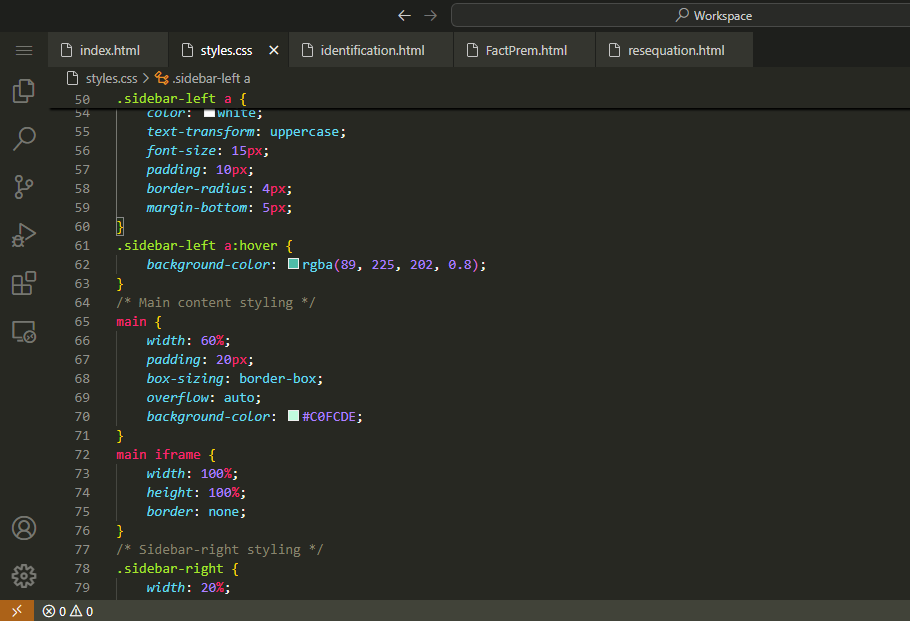Open the FactPrem.html tab
This screenshot has width=910, height=621.
526,50
